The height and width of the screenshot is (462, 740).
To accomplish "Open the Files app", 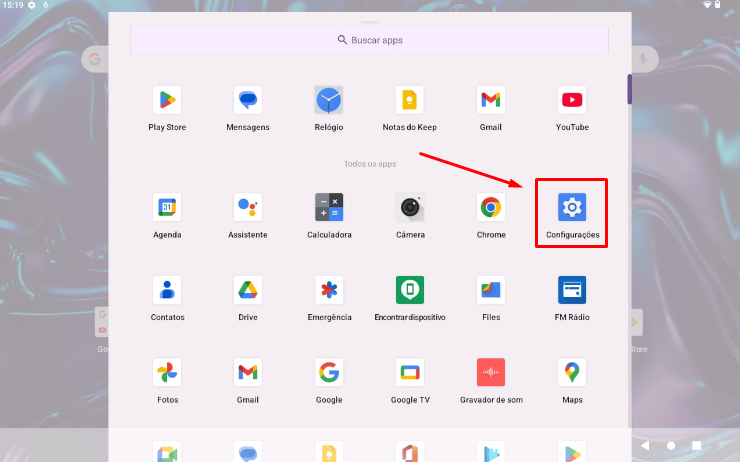I will point(491,290).
